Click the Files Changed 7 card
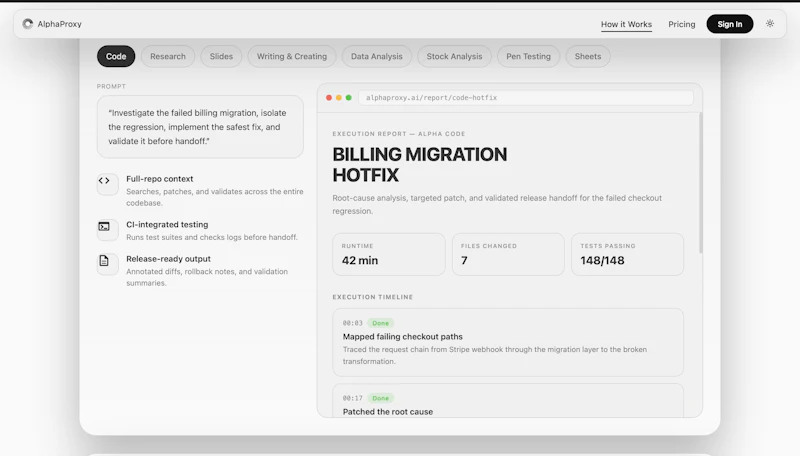 point(508,255)
